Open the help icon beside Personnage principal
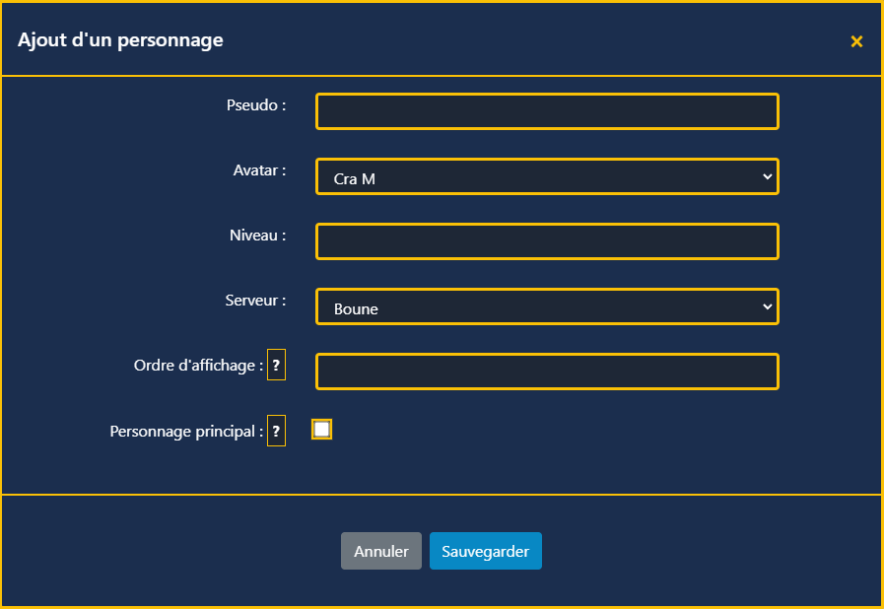Viewport: 884px width, 609px height. [x=276, y=432]
